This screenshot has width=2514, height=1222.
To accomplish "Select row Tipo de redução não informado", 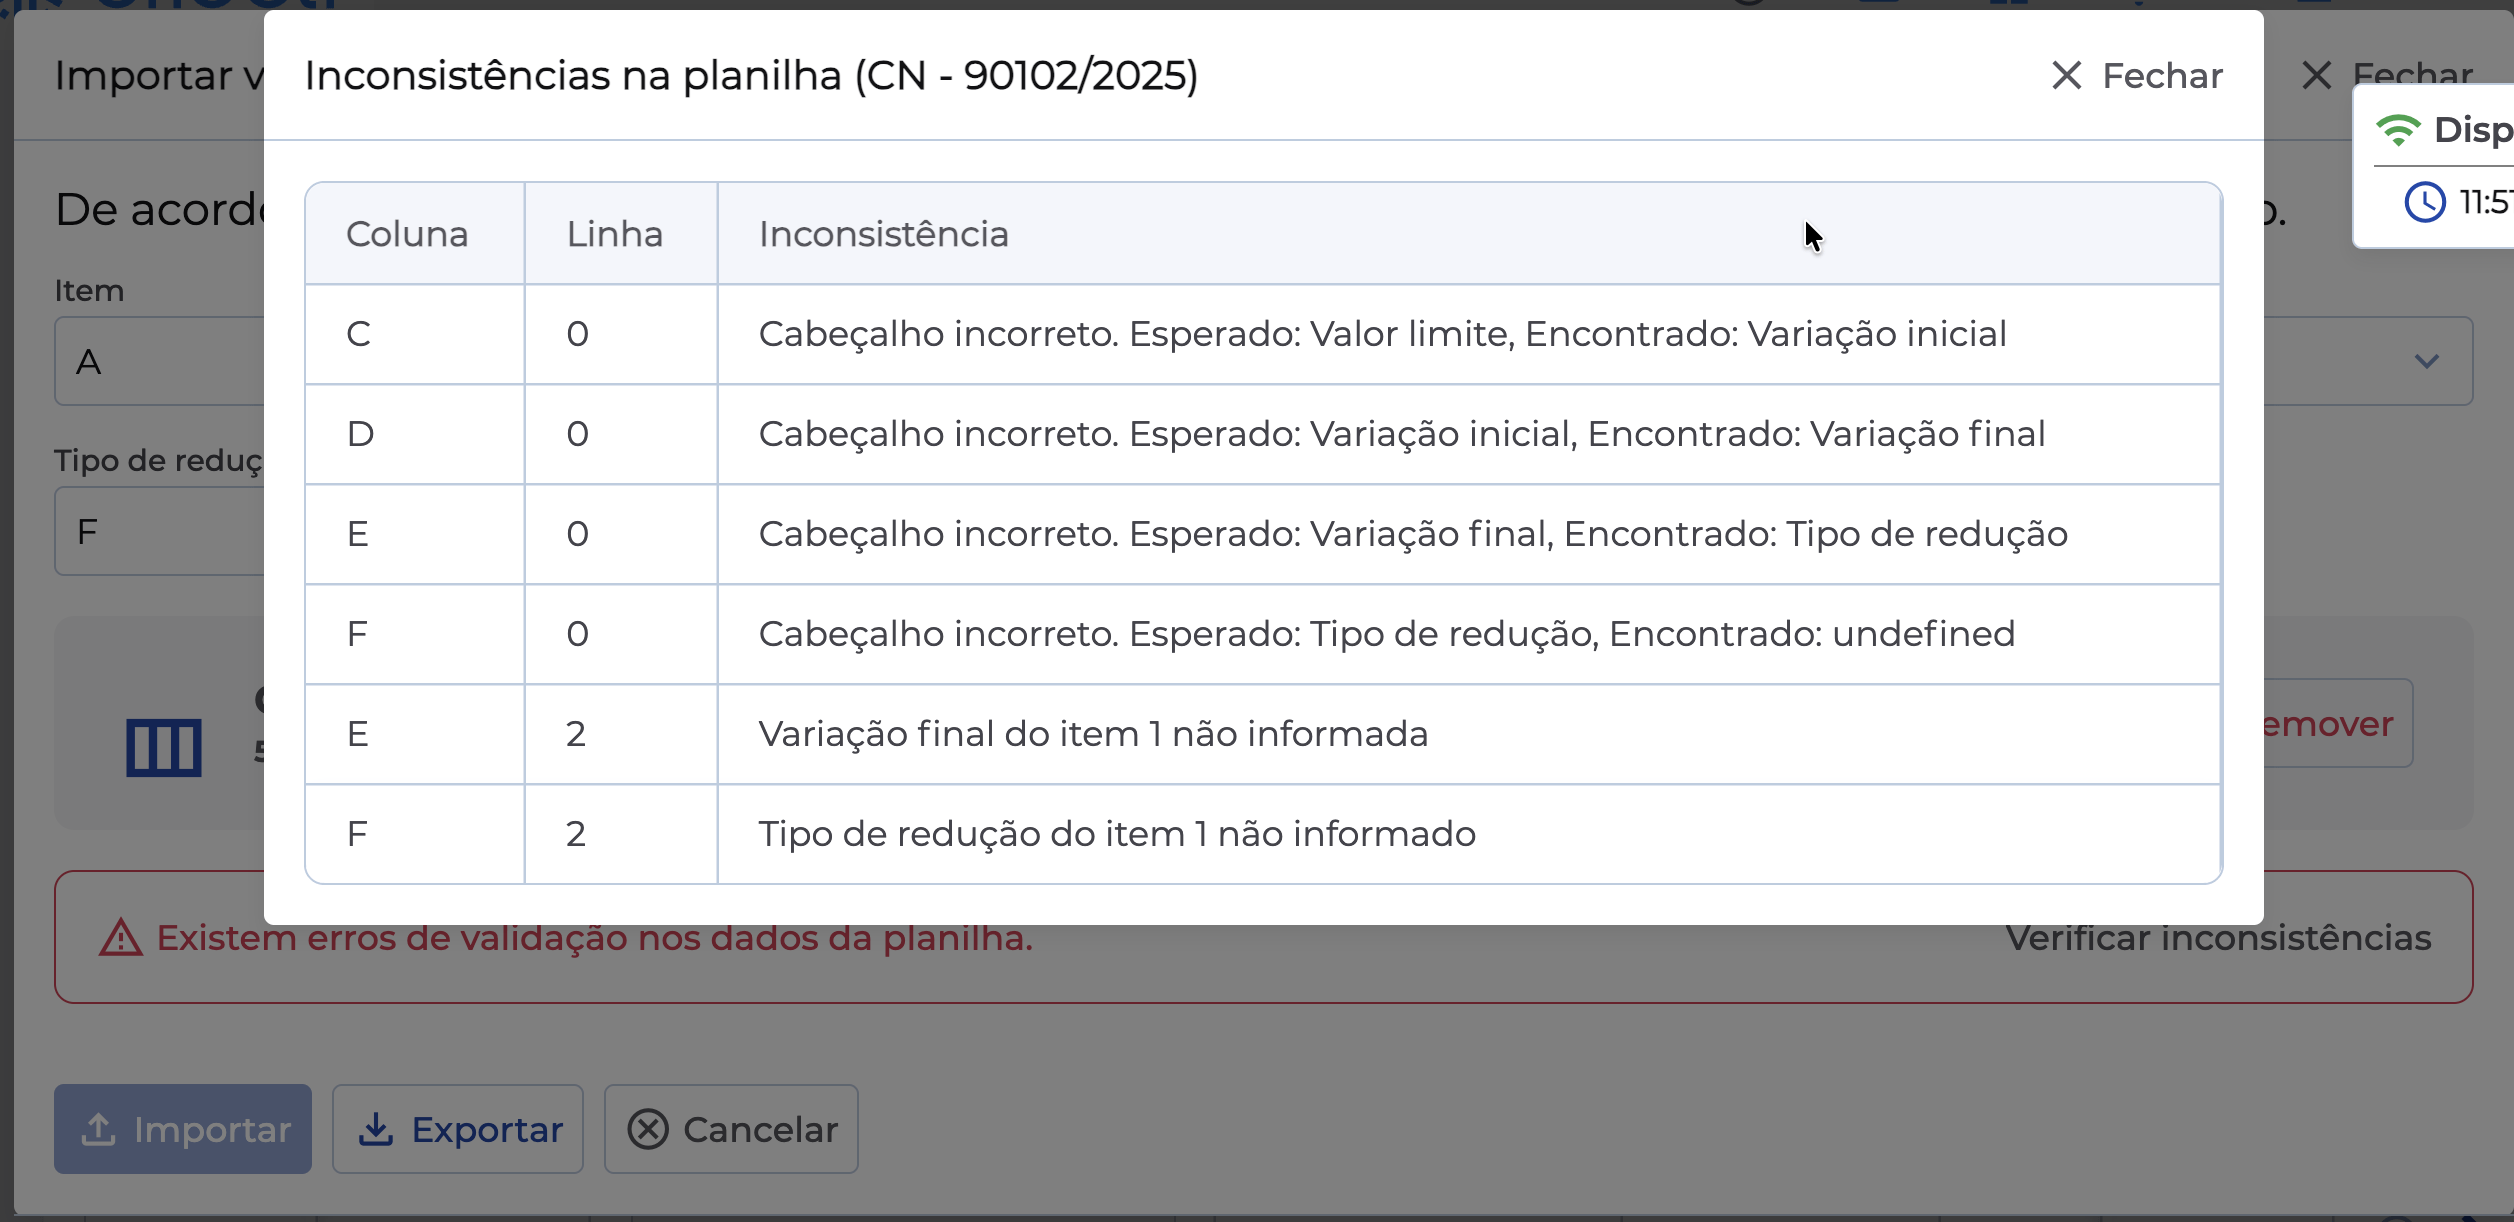I will point(1116,834).
